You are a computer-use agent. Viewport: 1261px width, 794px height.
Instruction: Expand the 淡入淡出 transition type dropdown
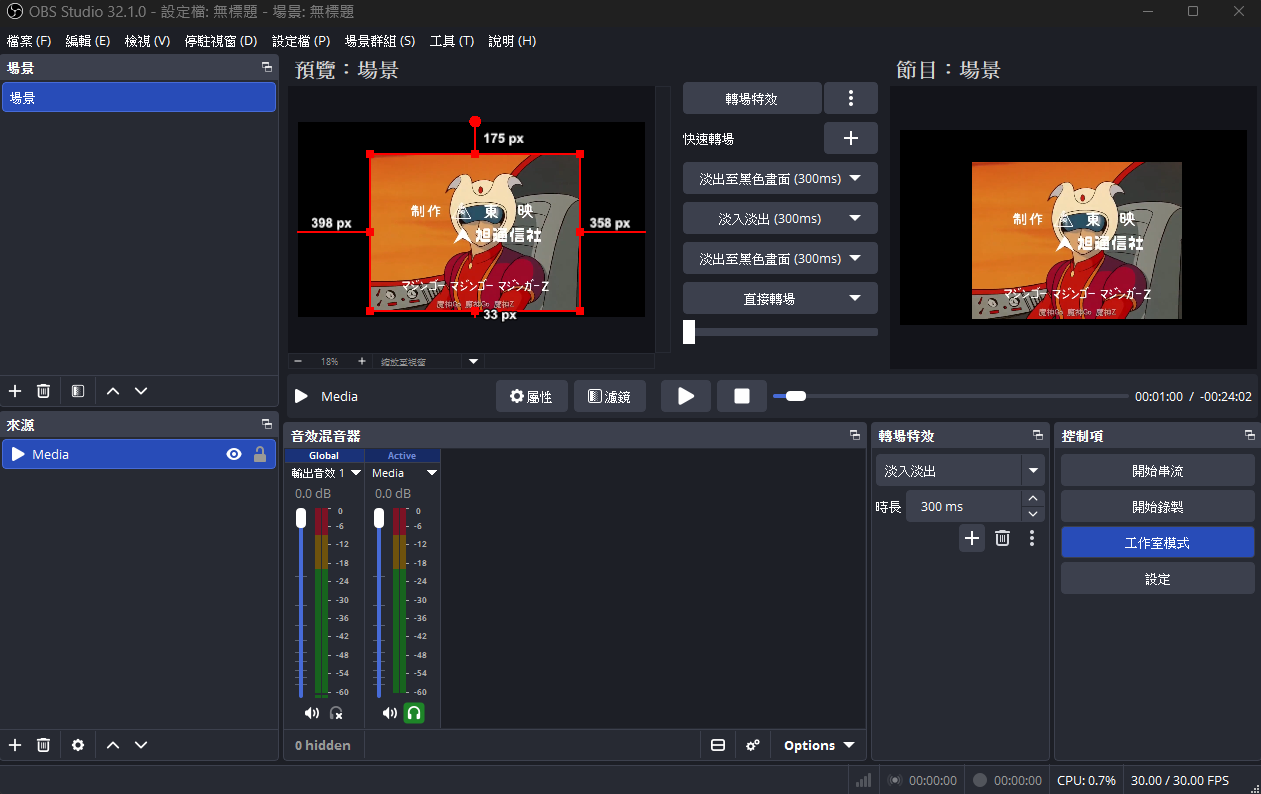click(1033, 470)
